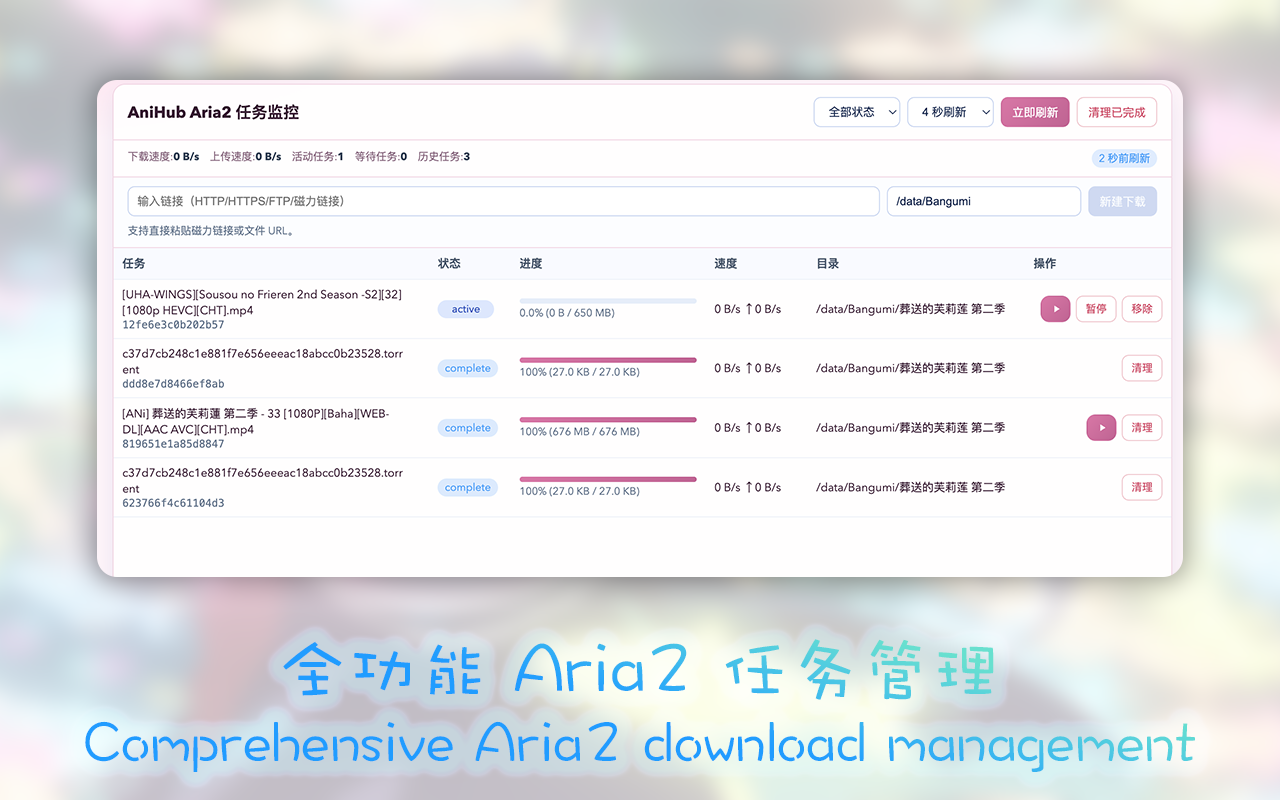Click the active status badge
This screenshot has height=800, width=1280.
(466, 309)
